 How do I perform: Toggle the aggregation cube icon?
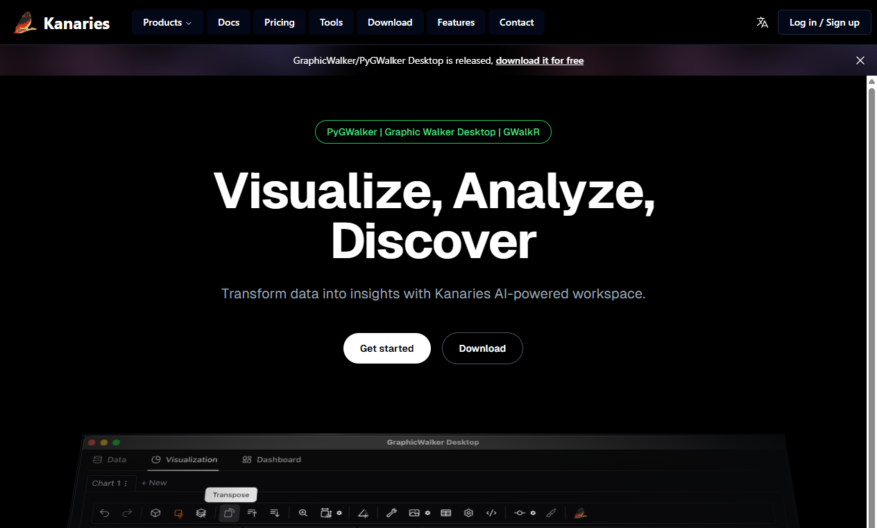(155, 513)
